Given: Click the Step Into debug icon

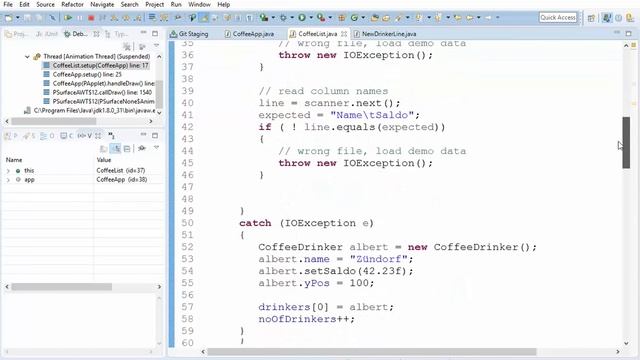Looking at the screenshot, I should [114, 18].
